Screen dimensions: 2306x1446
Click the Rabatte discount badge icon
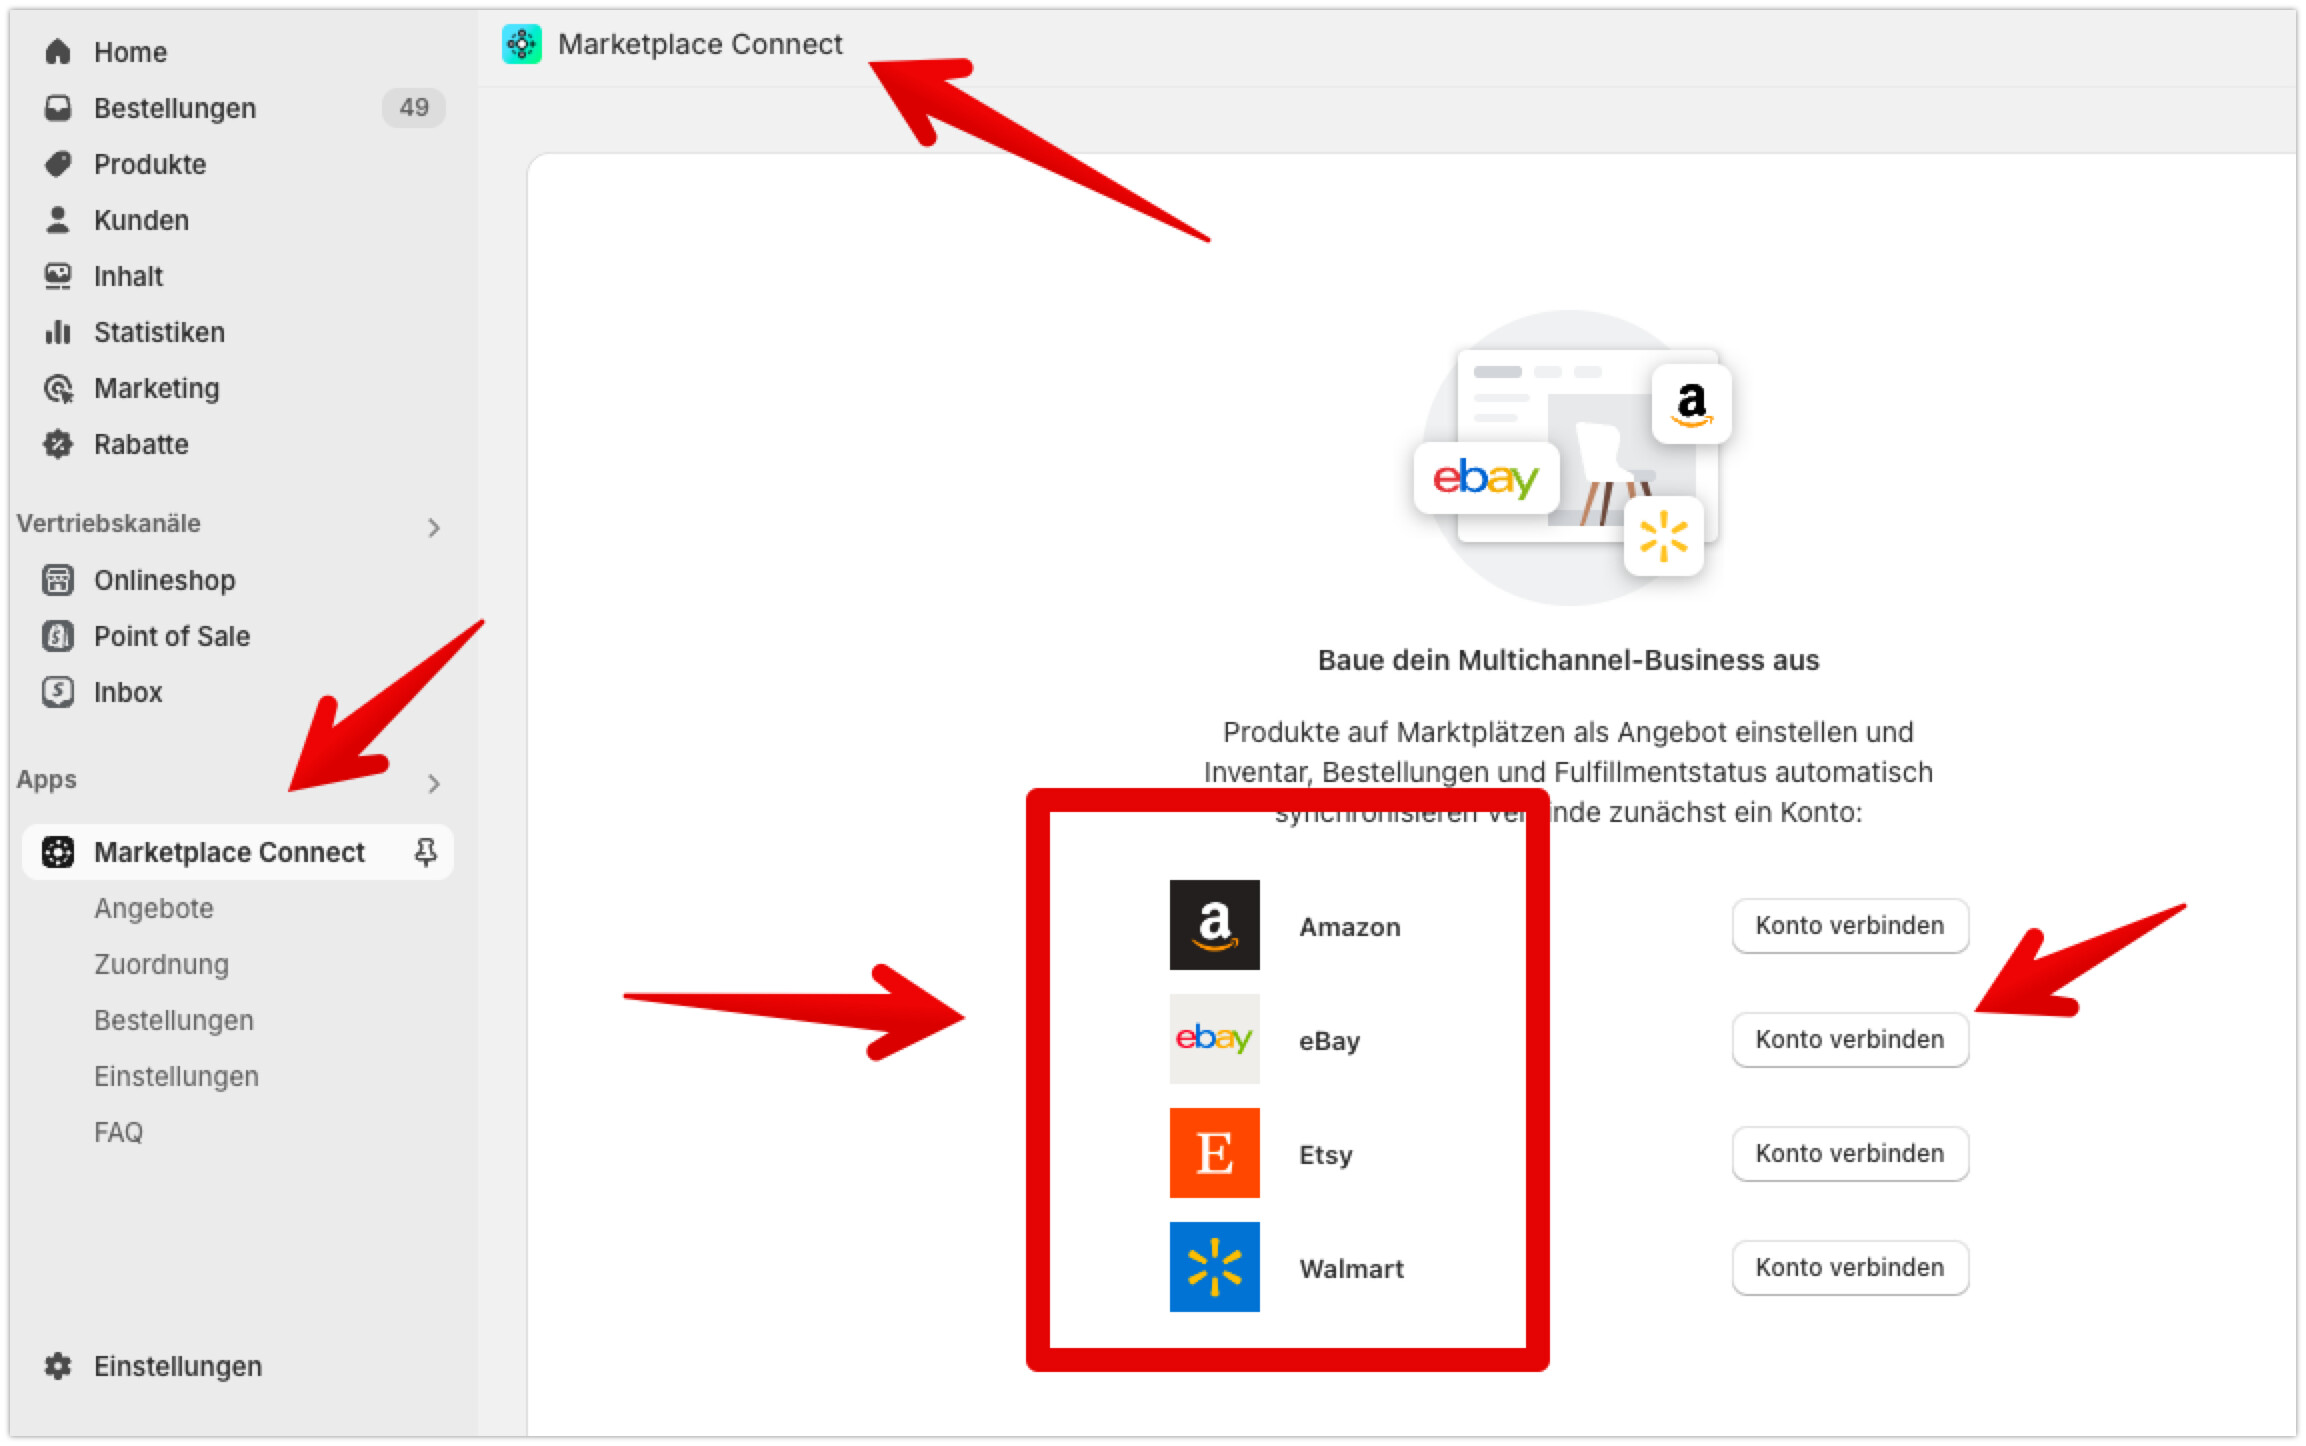click(58, 444)
